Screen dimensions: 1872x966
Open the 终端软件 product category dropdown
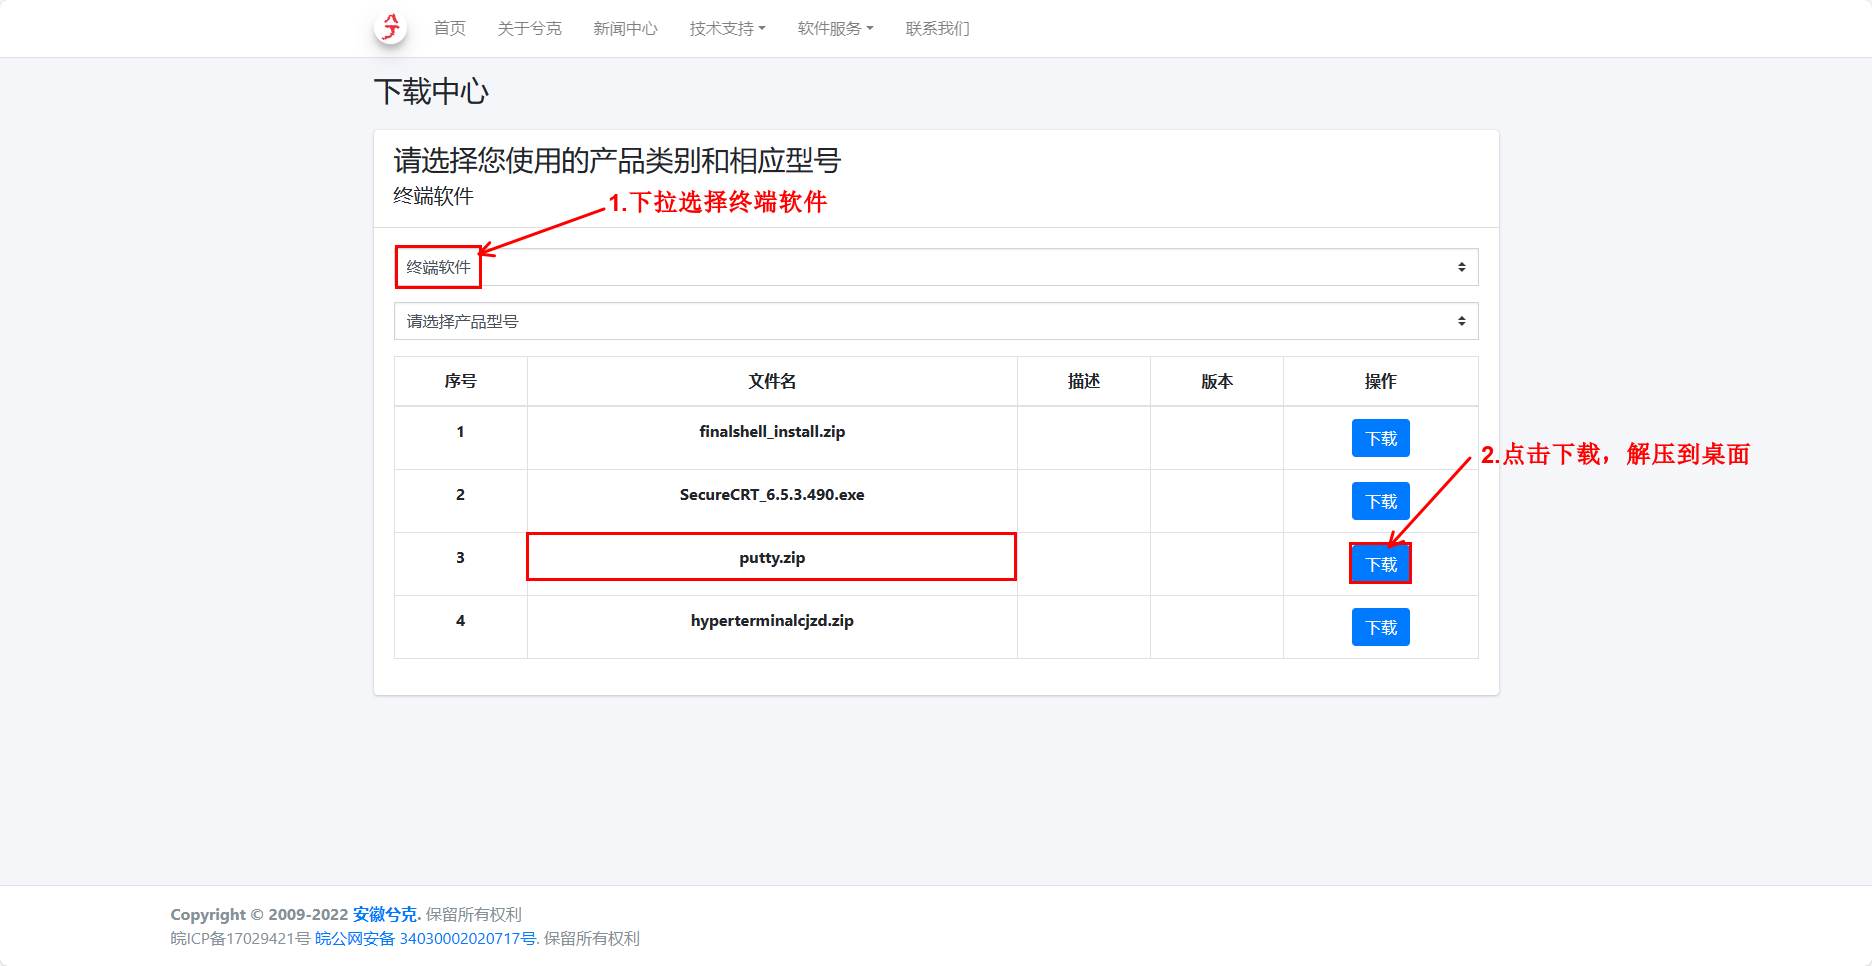(935, 267)
